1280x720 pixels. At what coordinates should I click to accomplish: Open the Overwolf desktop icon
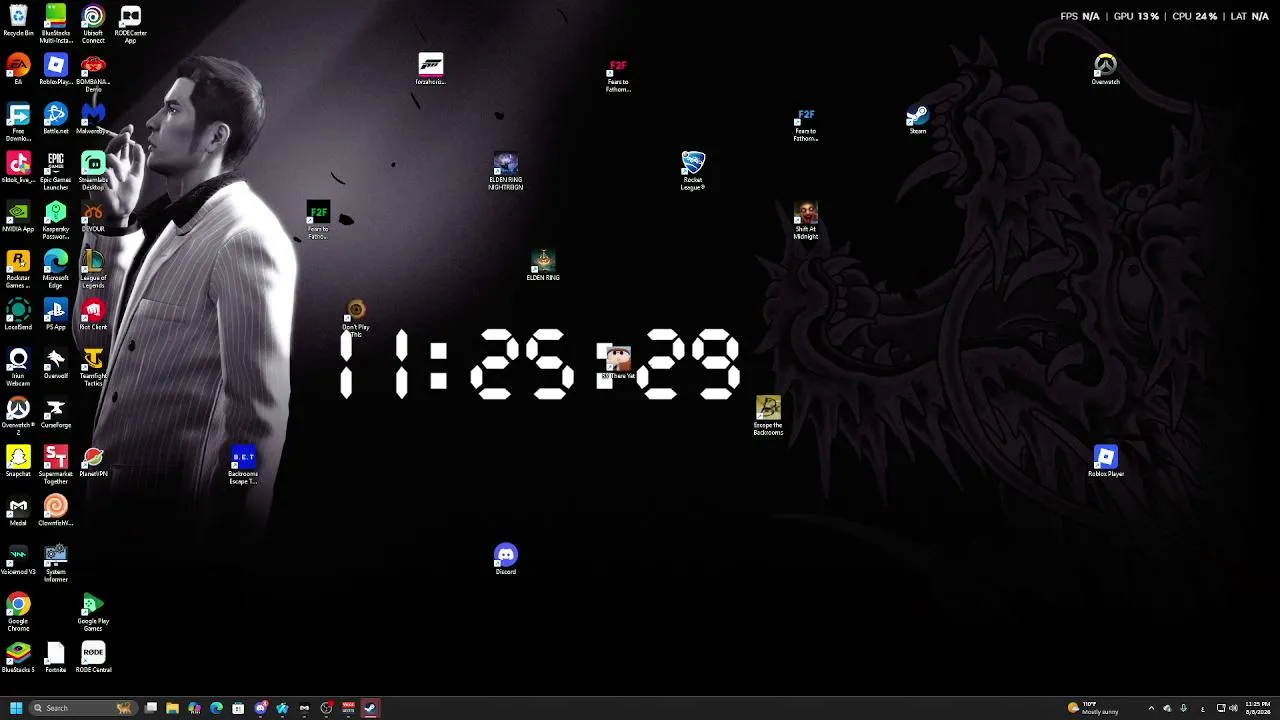tap(55, 364)
